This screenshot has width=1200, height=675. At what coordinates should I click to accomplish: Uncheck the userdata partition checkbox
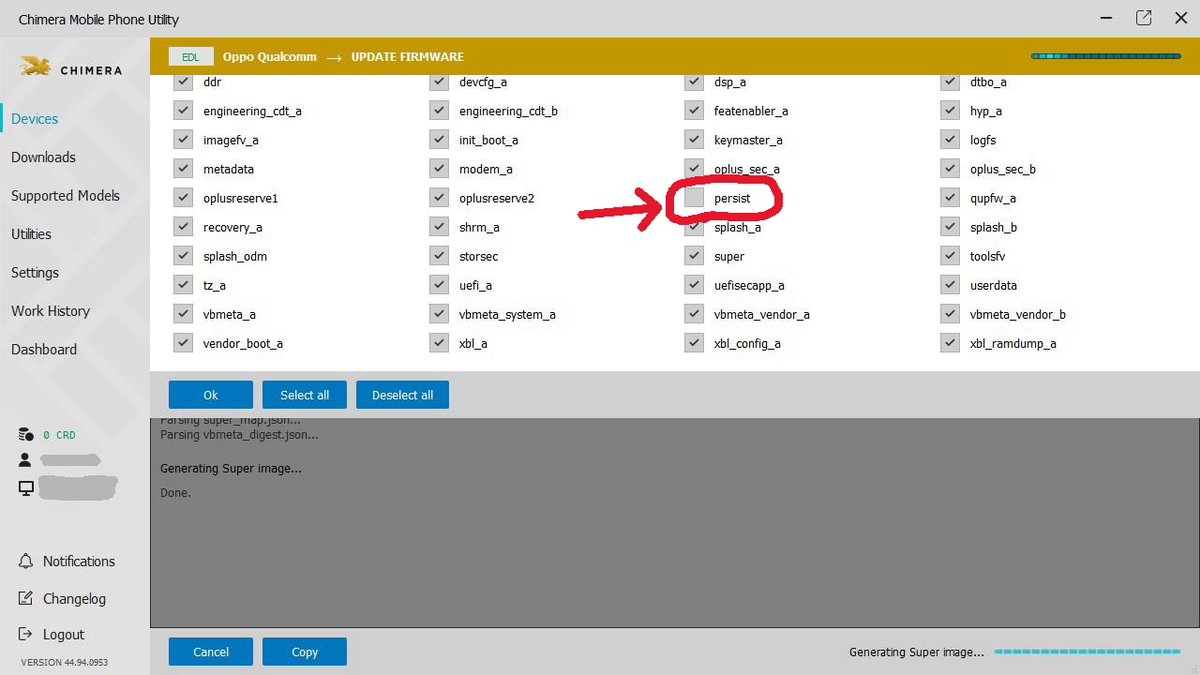point(950,285)
